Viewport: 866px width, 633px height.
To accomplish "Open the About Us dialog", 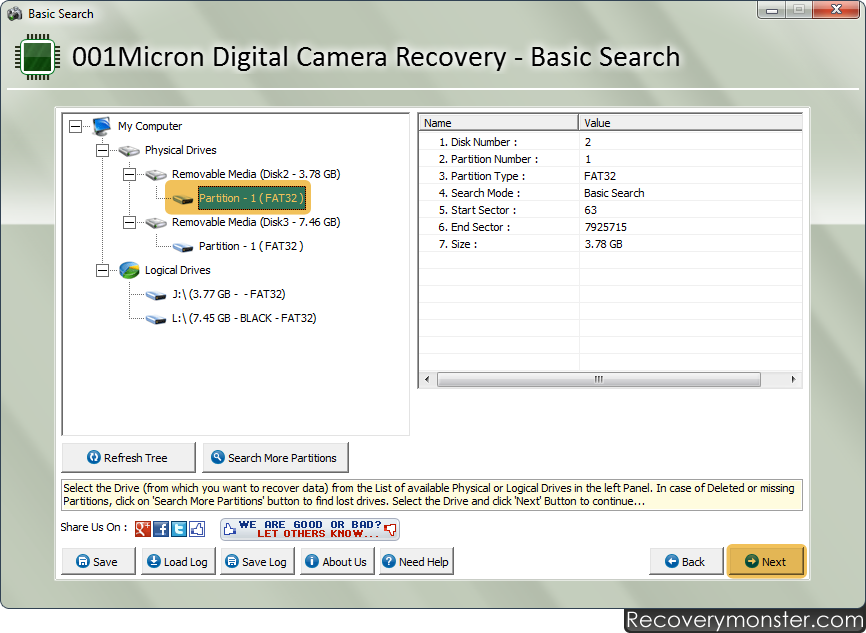I will (x=337, y=561).
